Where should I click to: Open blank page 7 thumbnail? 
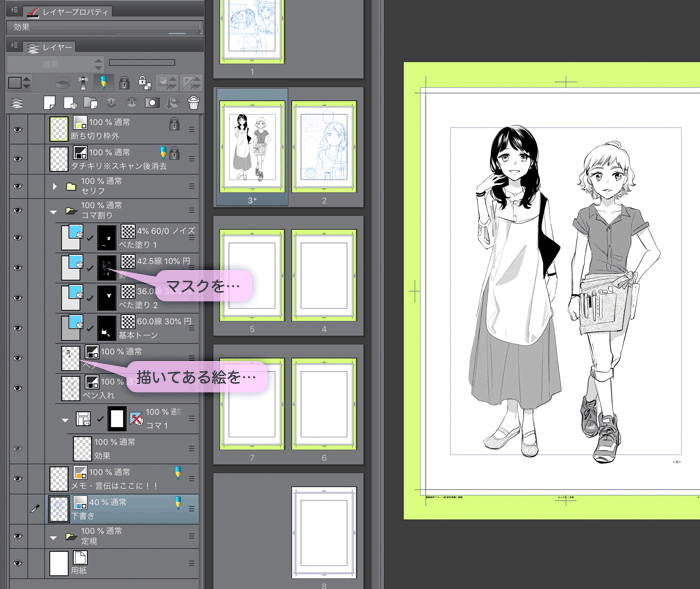(252, 404)
